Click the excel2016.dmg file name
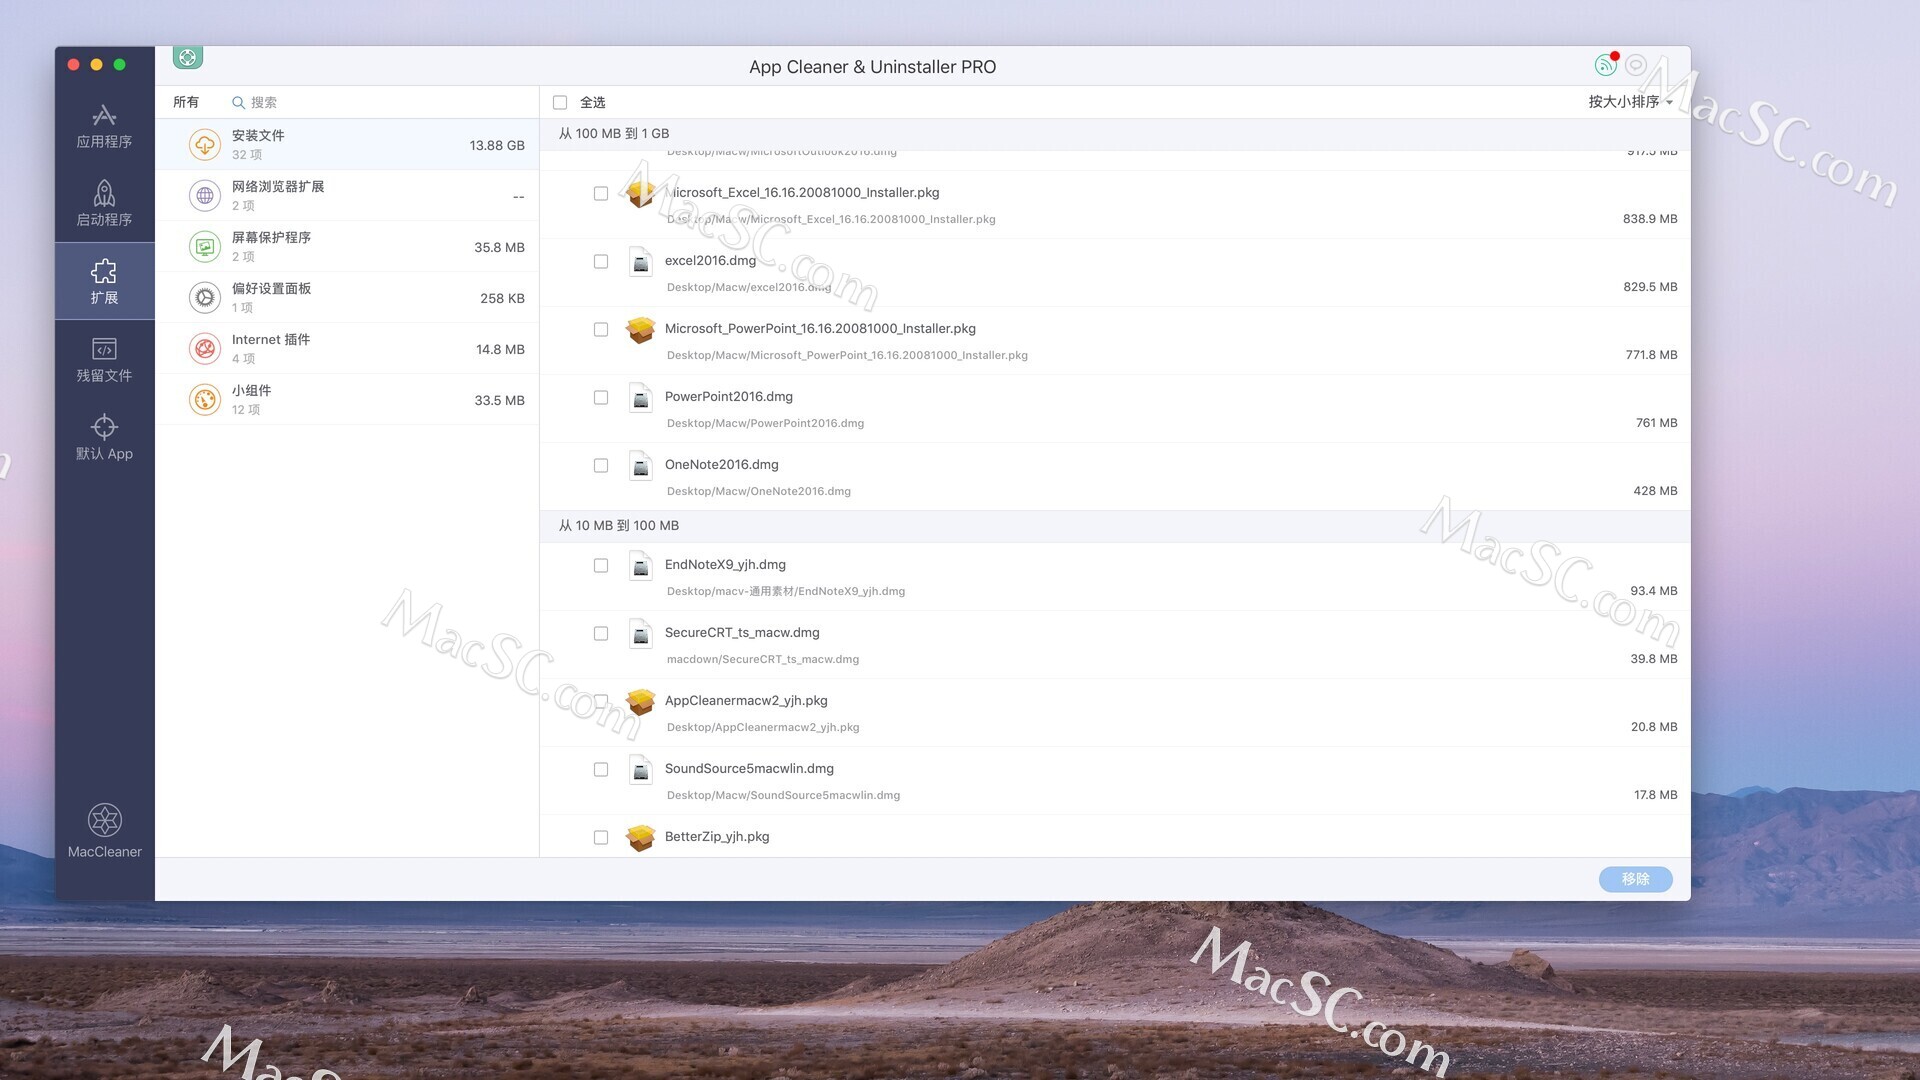The image size is (1920, 1080). point(710,261)
